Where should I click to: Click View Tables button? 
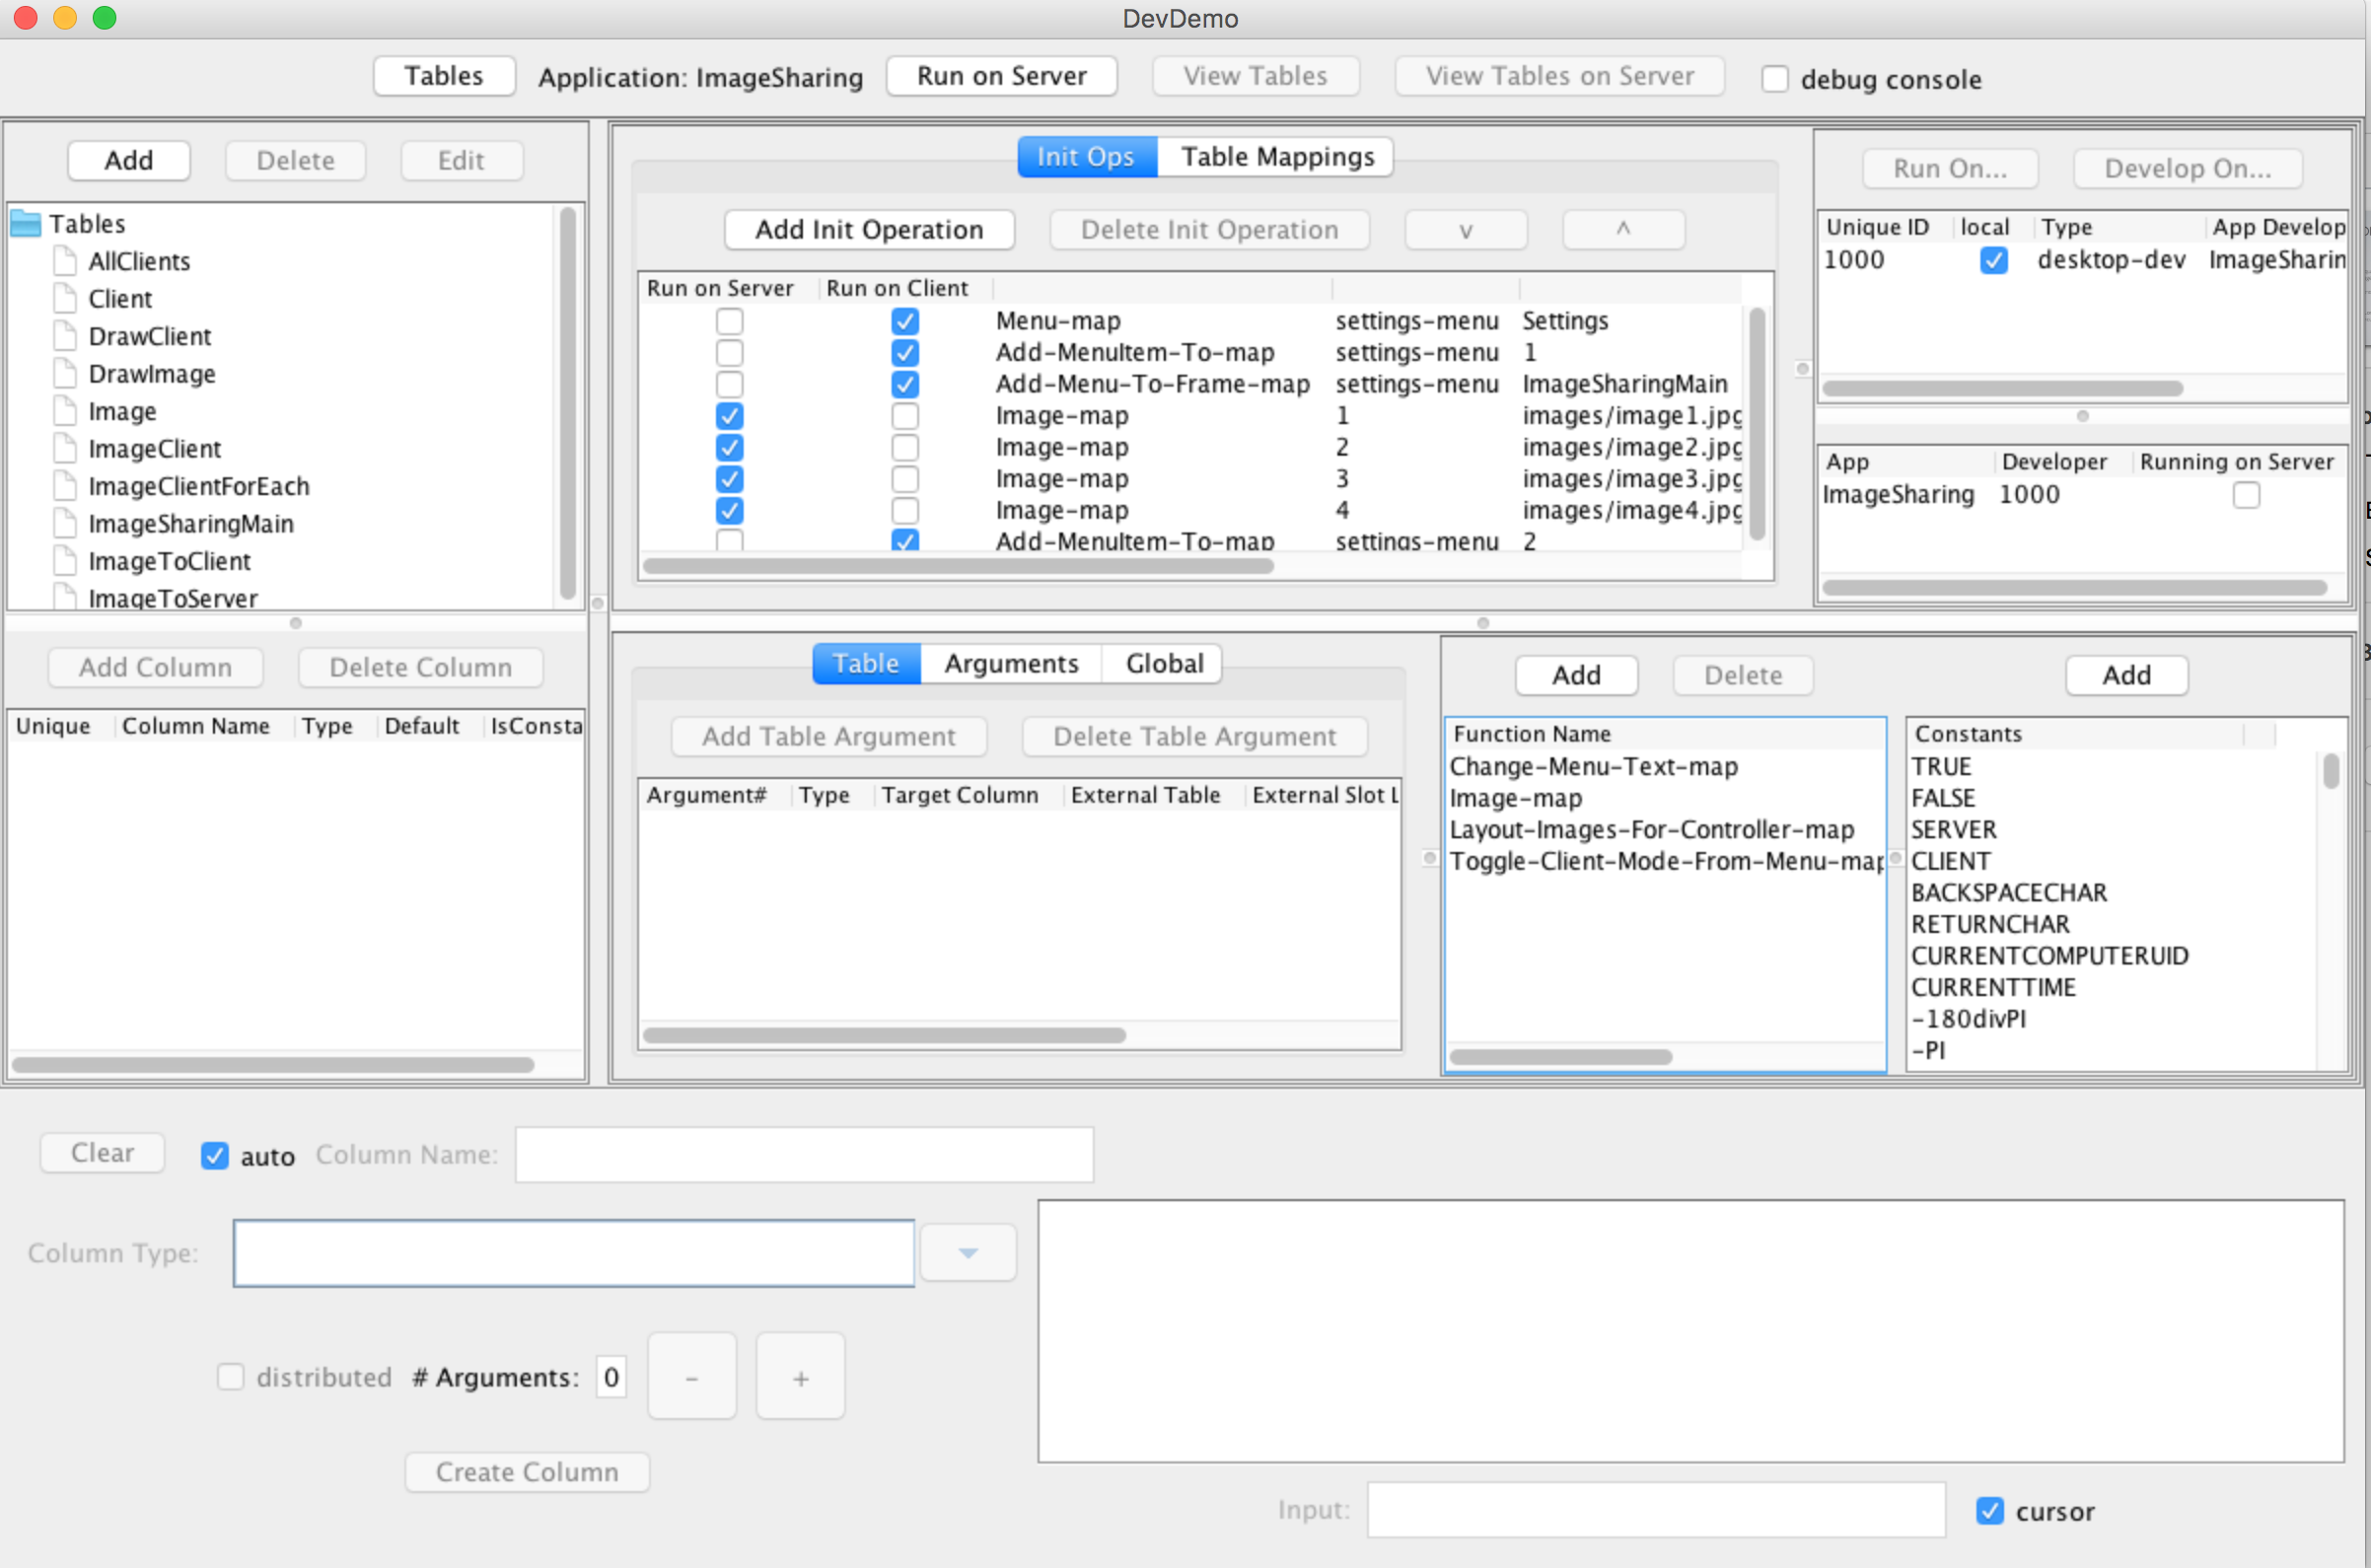point(1256,76)
